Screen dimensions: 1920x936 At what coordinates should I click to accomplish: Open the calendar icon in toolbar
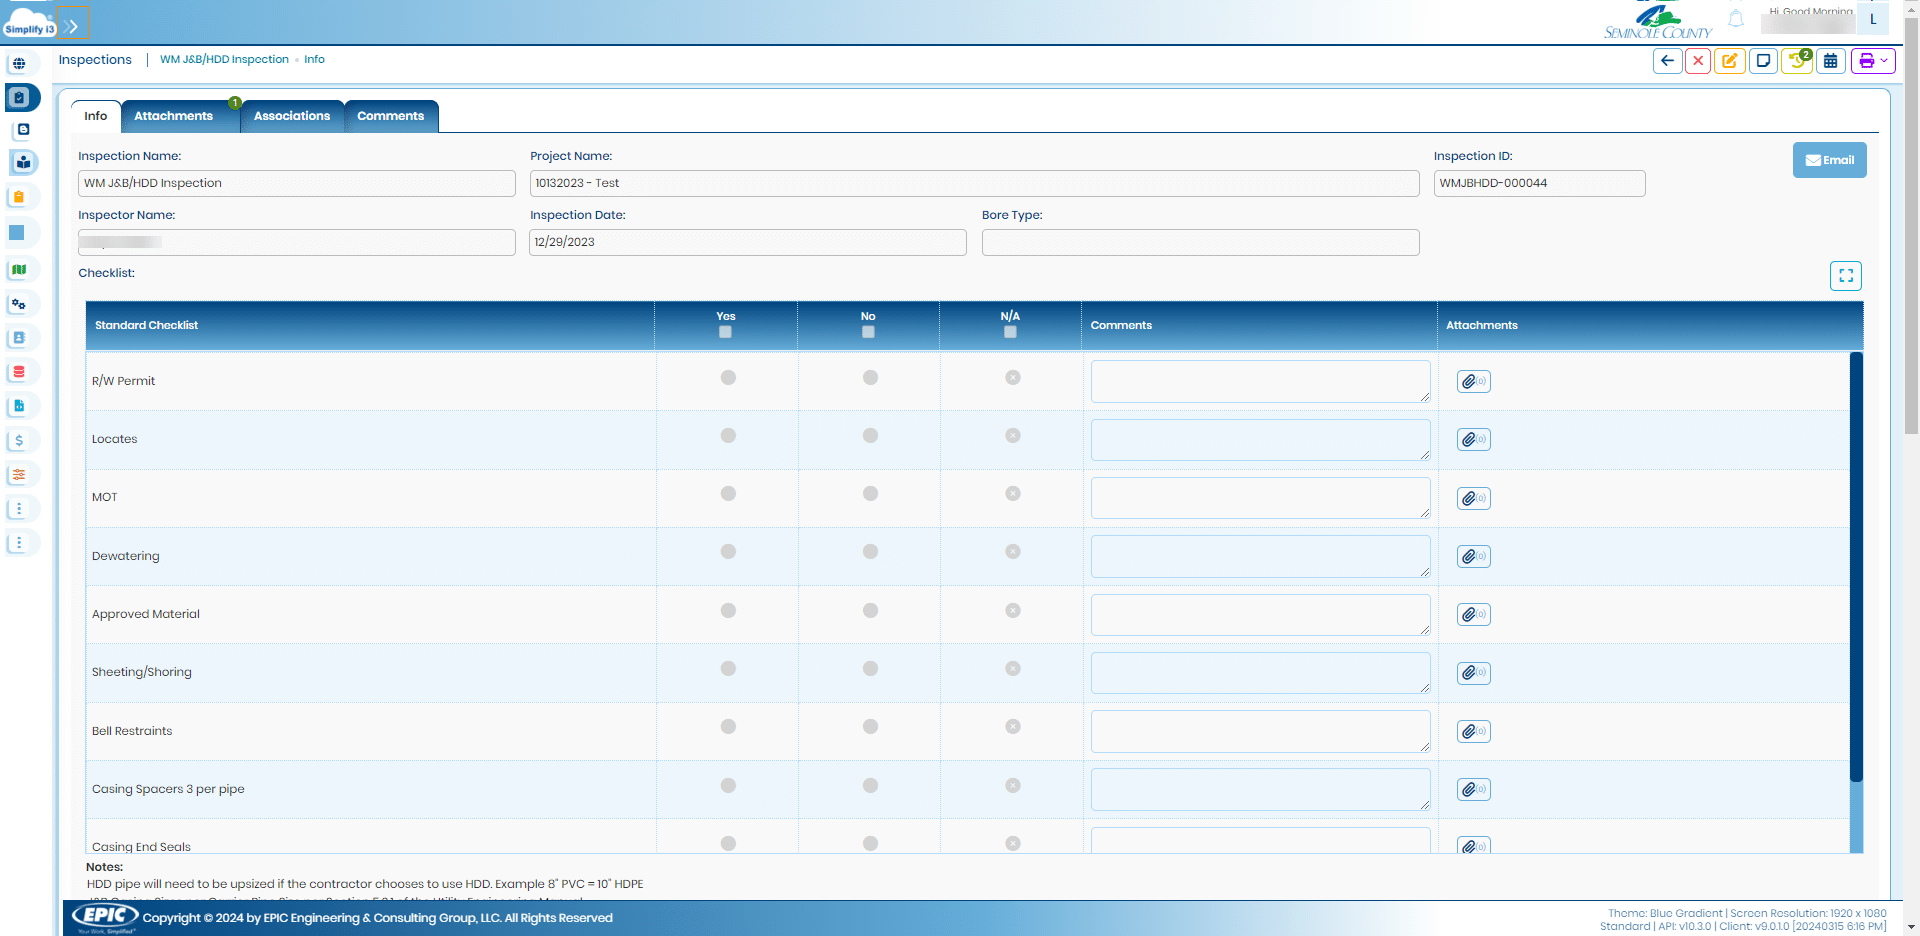pos(1830,61)
